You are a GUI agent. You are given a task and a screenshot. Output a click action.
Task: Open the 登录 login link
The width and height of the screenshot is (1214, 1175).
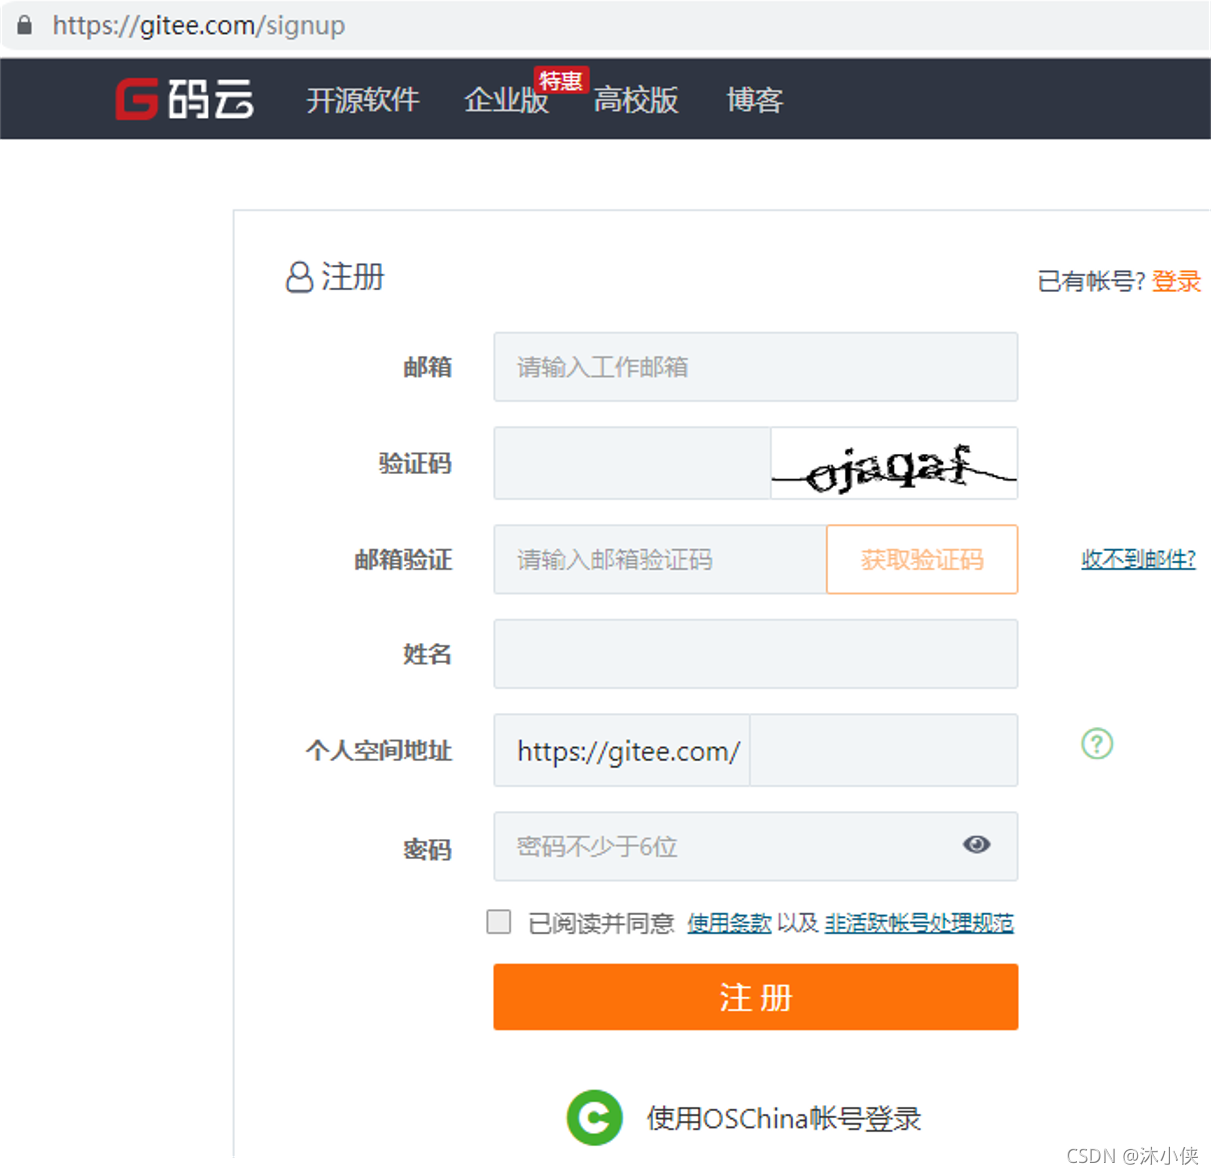coord(1177,281)
